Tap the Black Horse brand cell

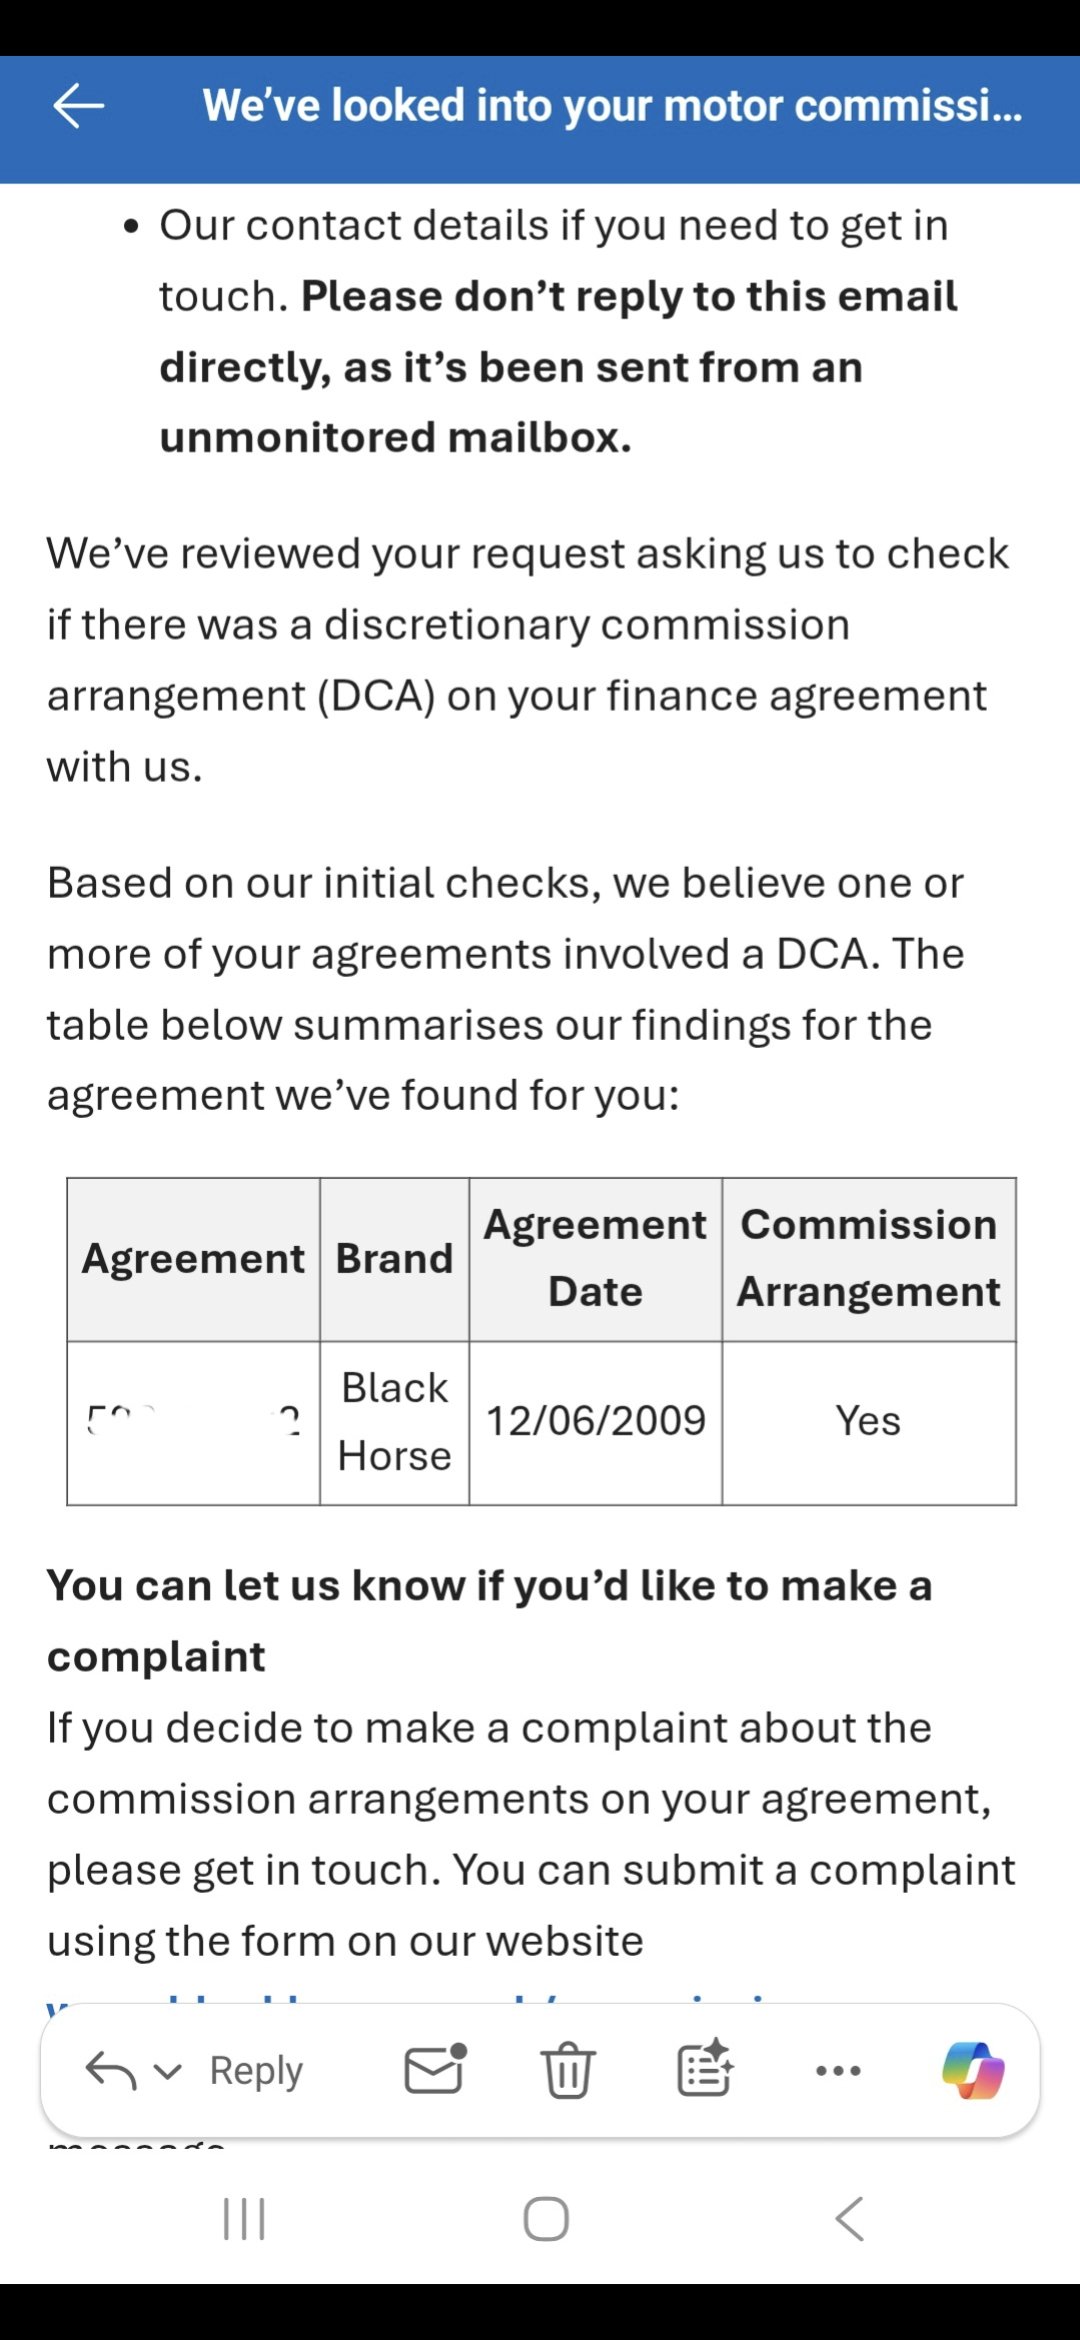pos(394,1422)
